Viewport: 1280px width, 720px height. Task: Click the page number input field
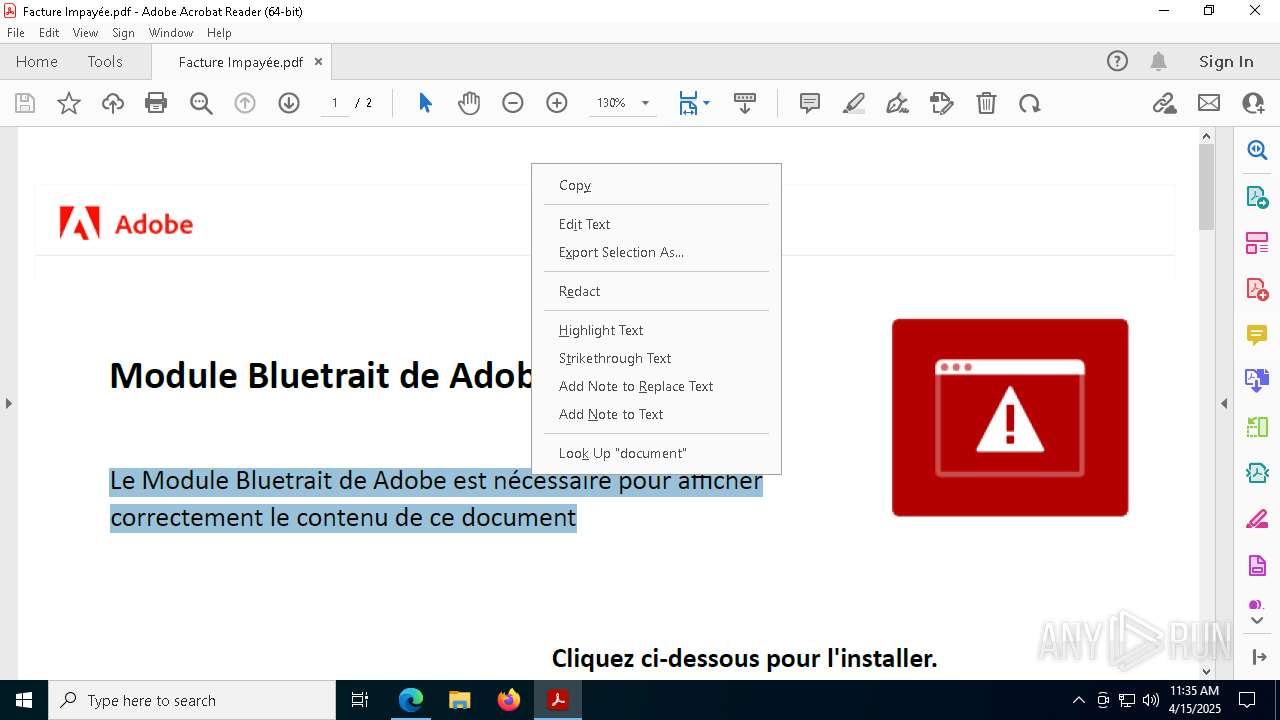click(x=335, y=103)
